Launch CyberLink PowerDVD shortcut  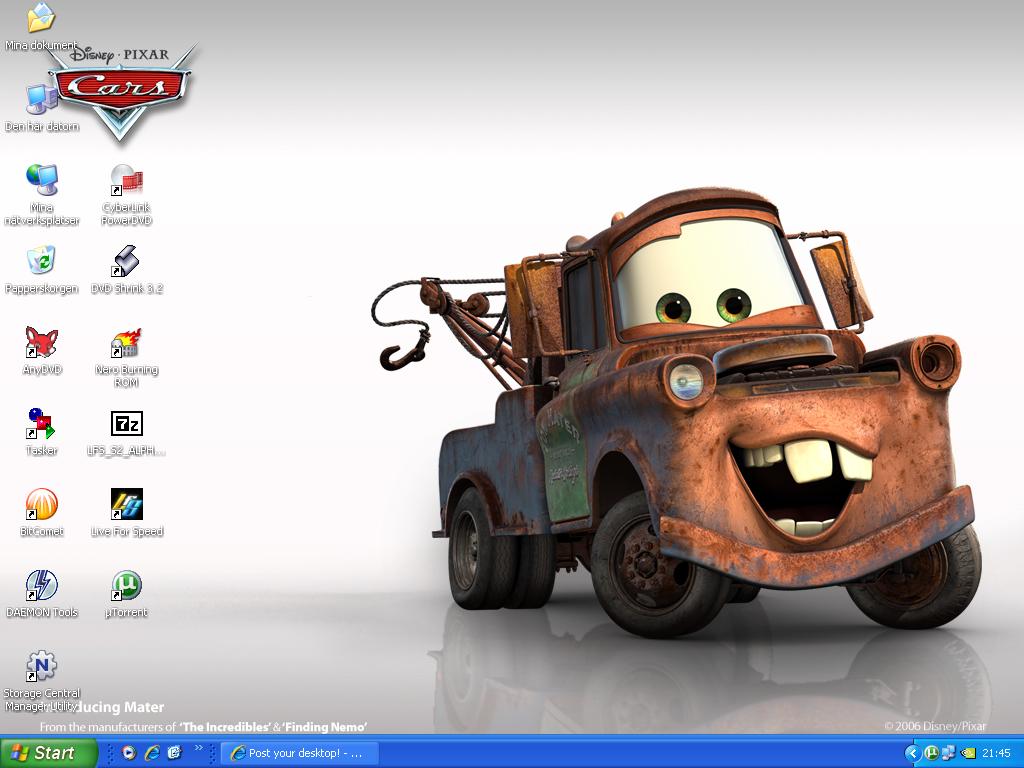coord(126,180)
